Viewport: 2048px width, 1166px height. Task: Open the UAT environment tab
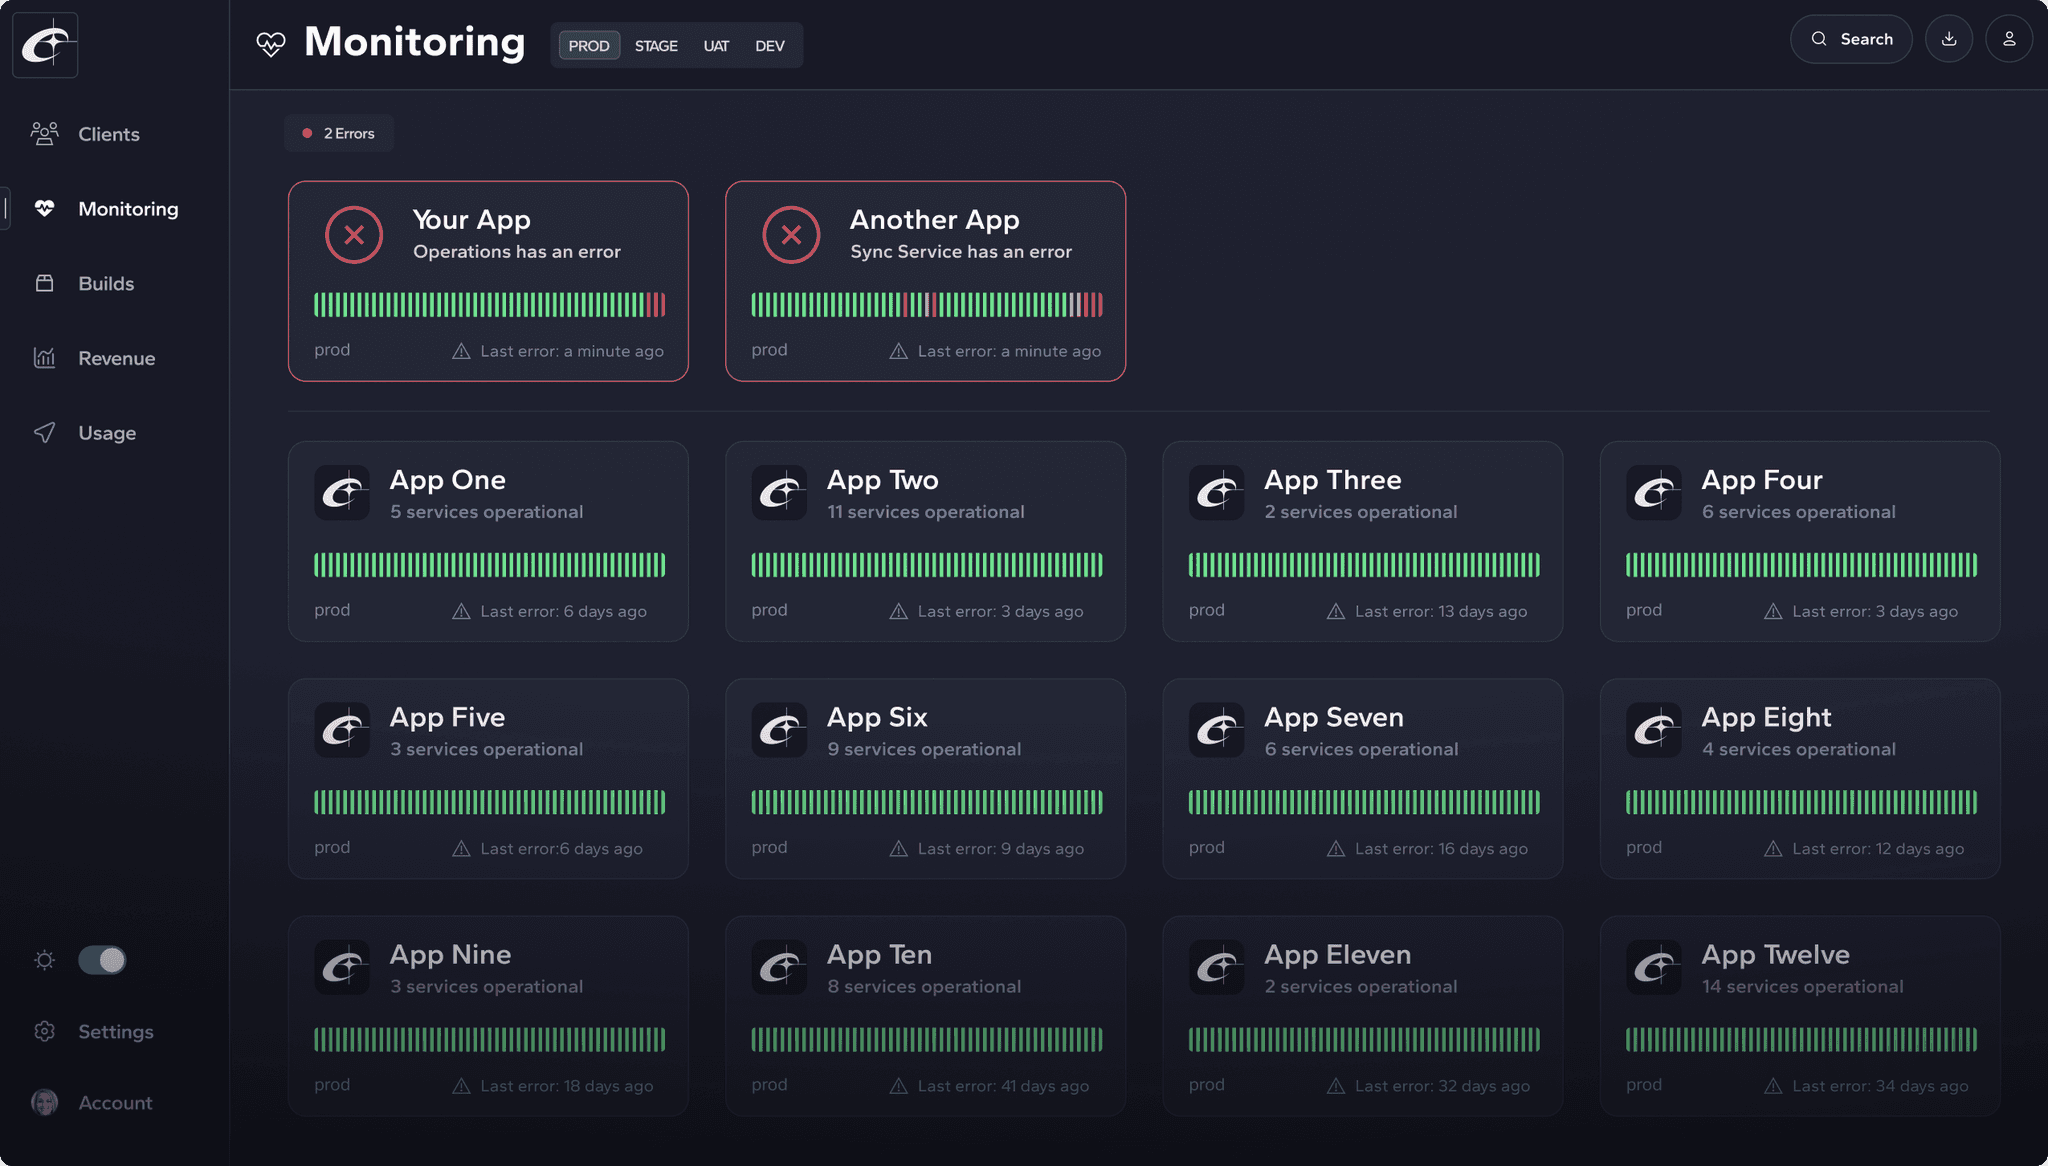point(716,45)
